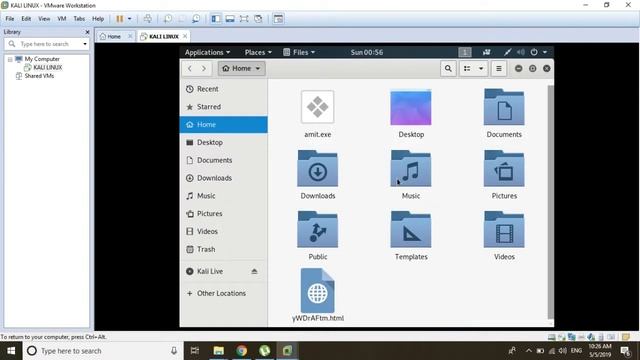Open VMware VM menu
The height and width of the screenshot is (360, 640).
click(62, 19)
